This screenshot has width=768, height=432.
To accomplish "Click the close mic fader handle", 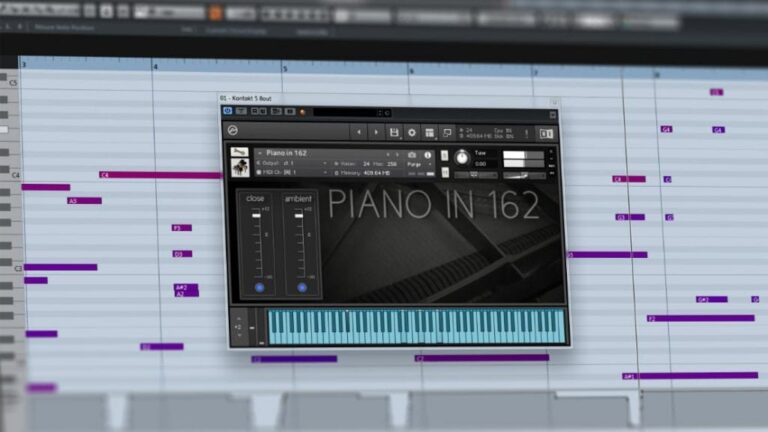I will (x=256, y=215).
